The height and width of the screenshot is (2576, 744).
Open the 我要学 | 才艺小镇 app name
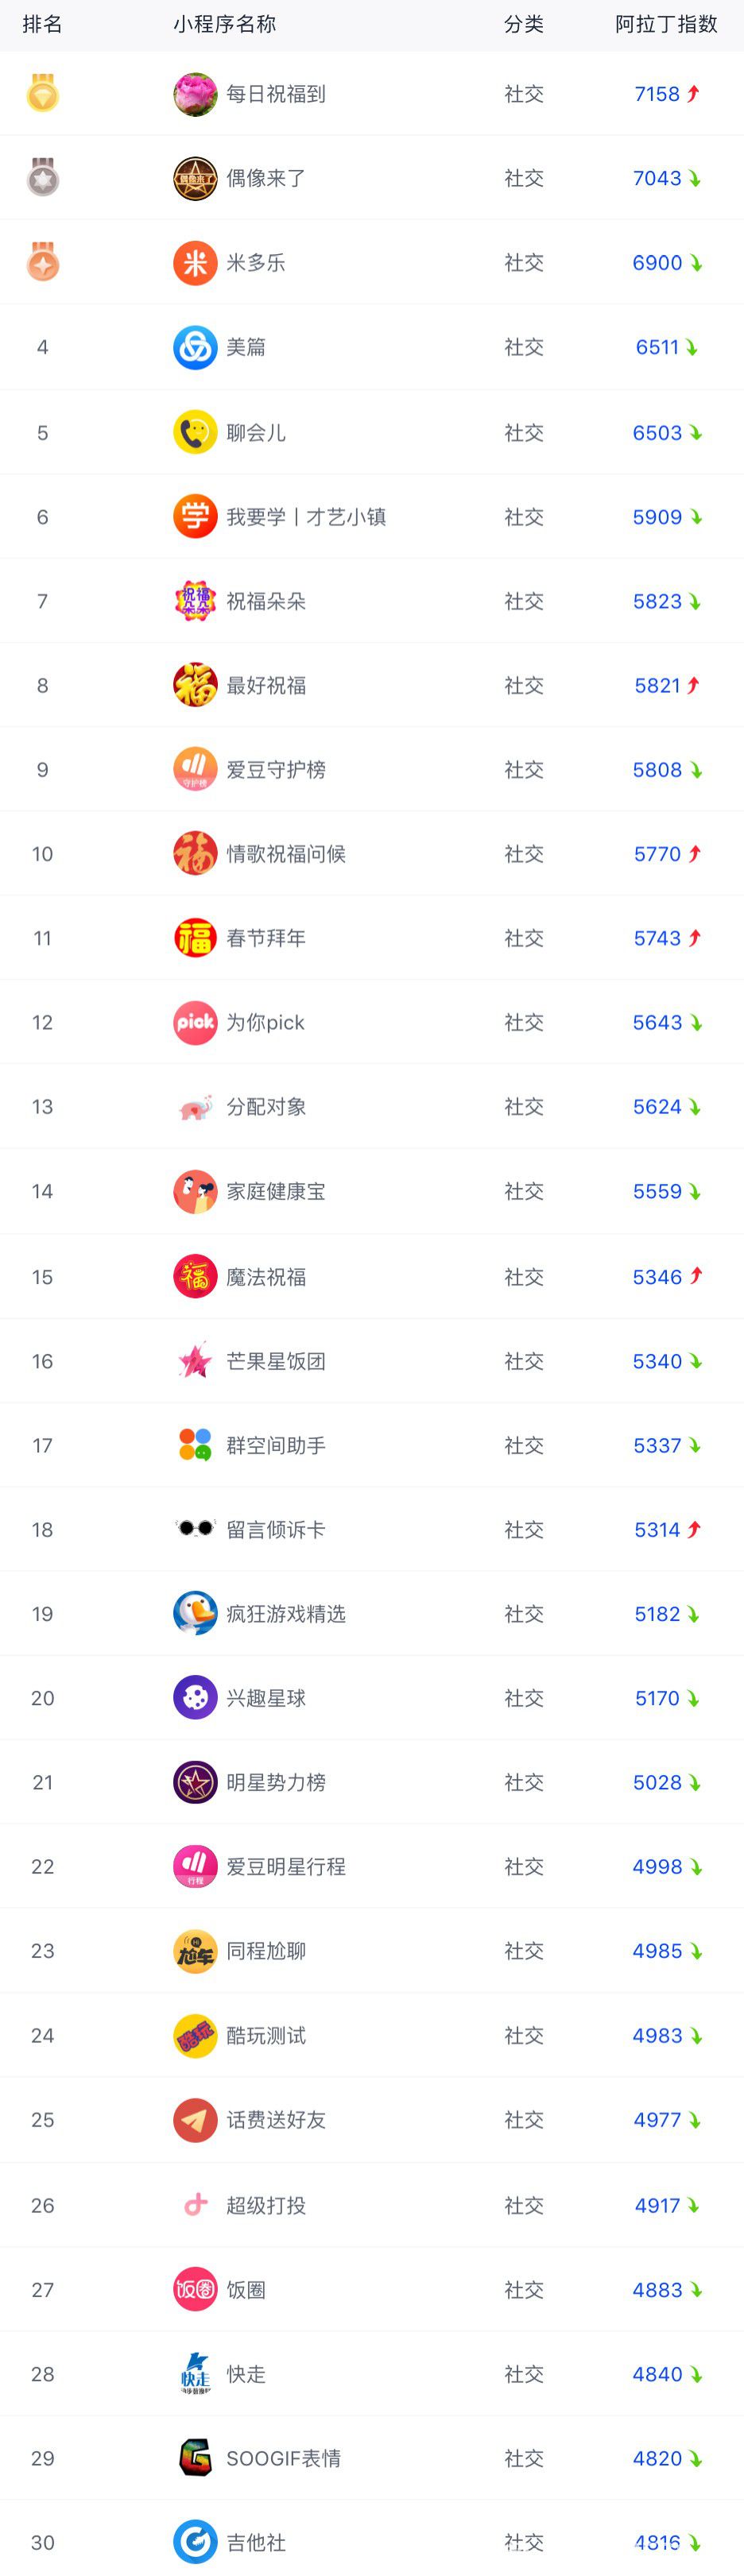click(x=306, y=517)
